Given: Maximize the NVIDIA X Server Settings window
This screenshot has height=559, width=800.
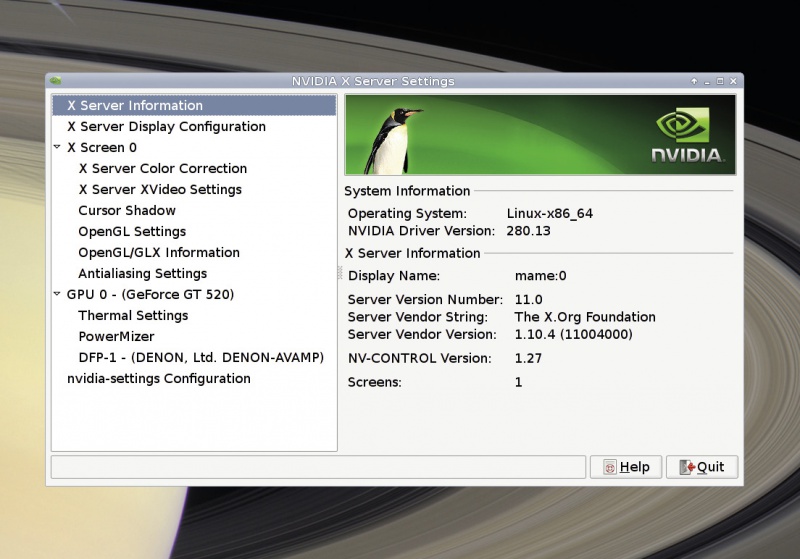Looking at the screenshot, I should click(720, 81).
